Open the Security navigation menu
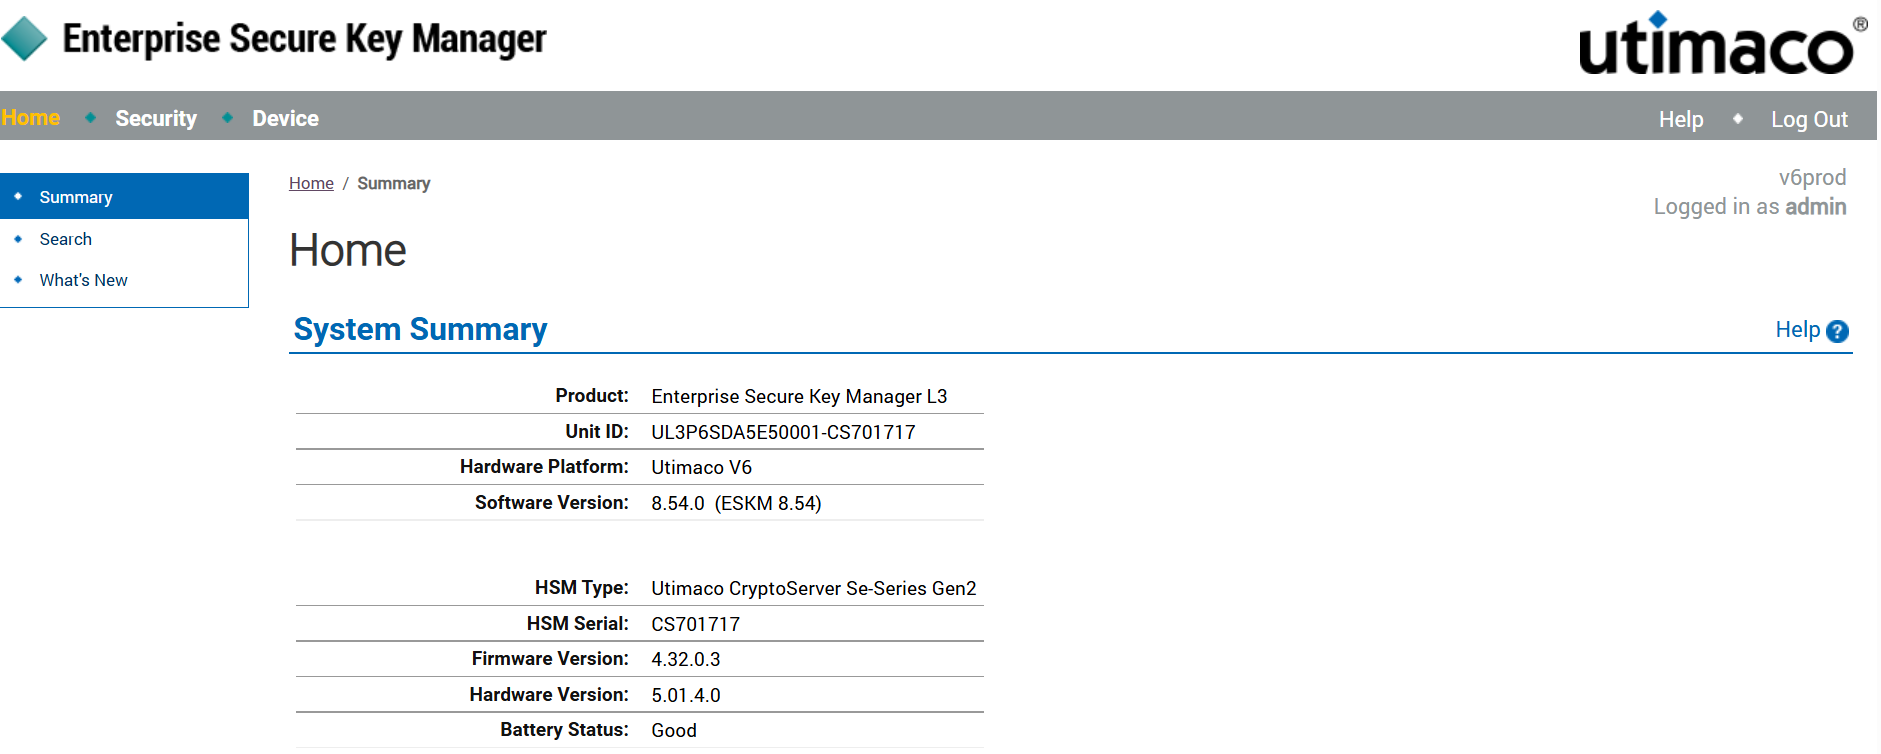This screenshot has width=1881, height=754. point(156,118)
